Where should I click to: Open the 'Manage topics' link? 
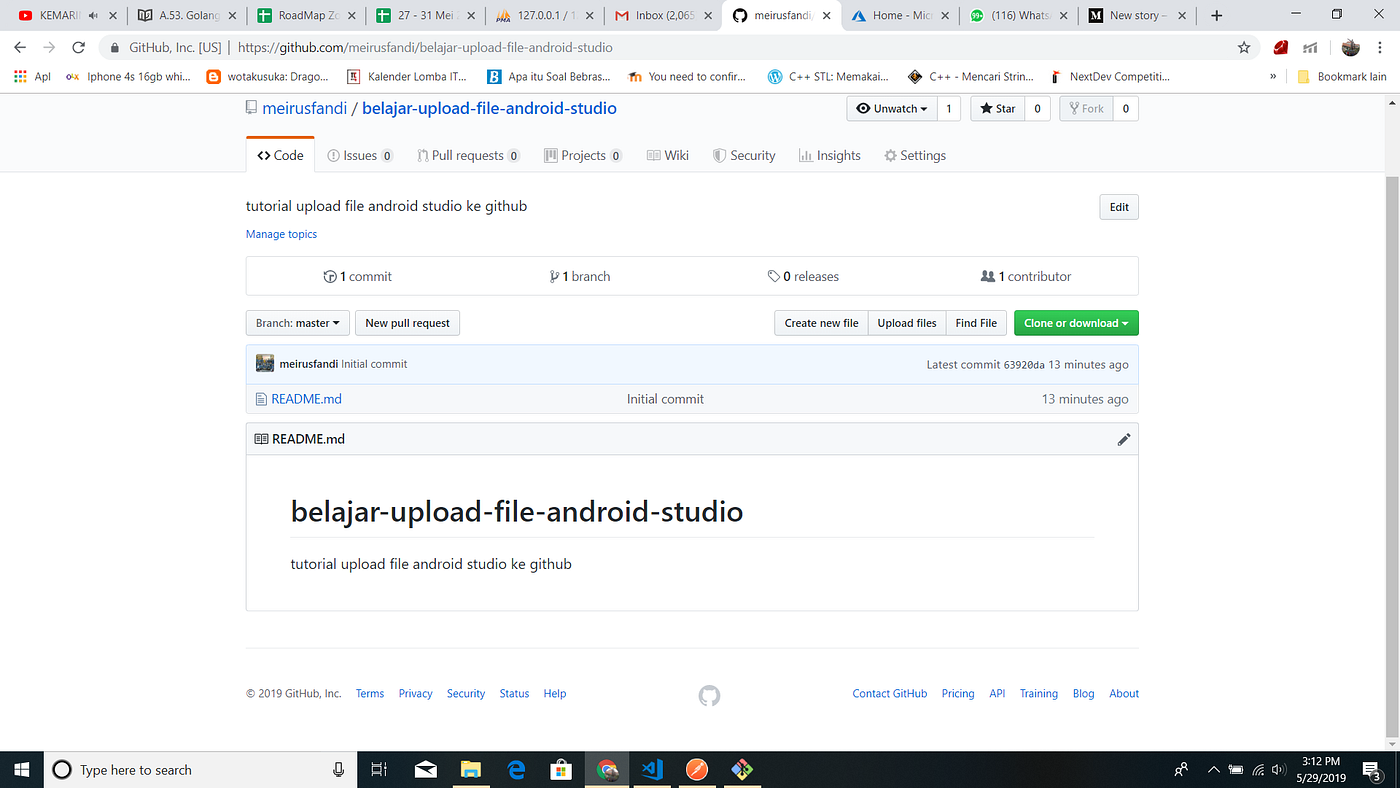tap(281, 233)
